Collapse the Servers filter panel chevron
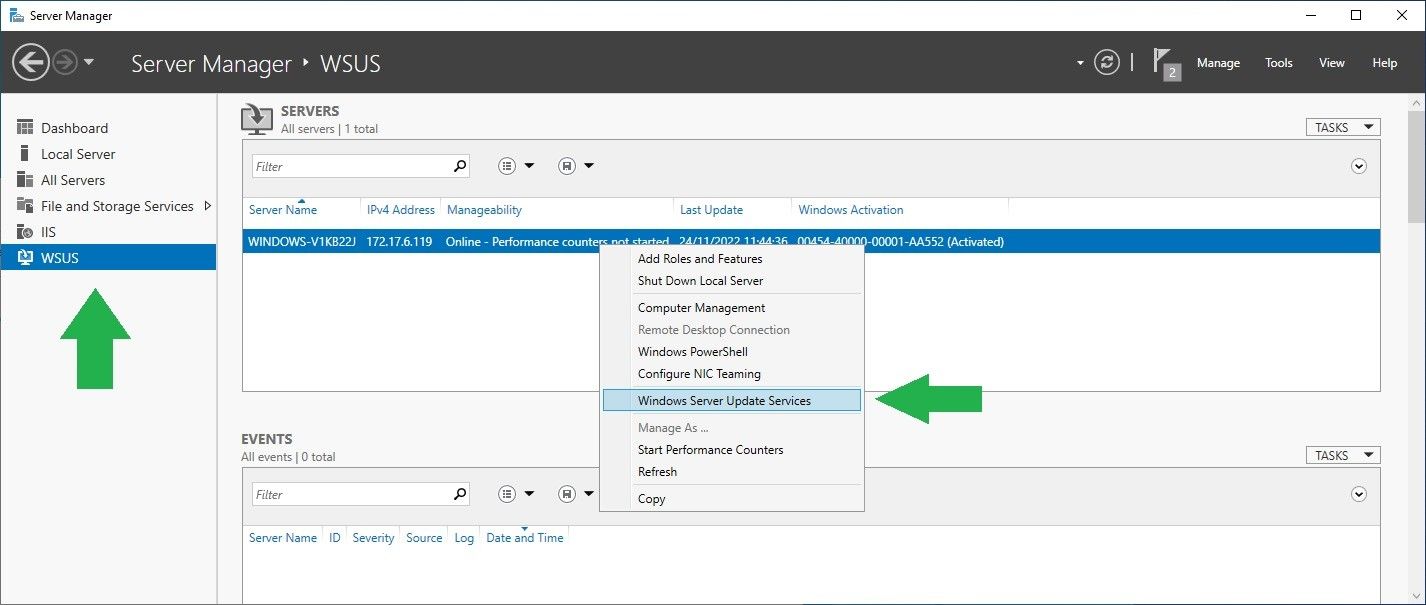 click(1359, 166)
